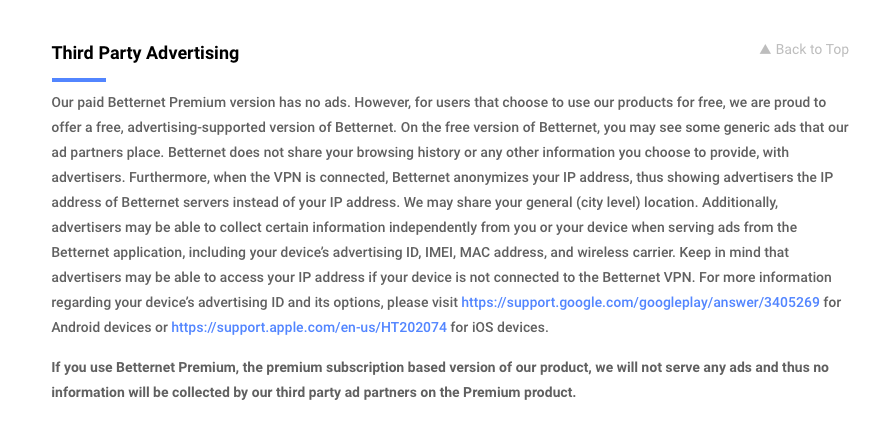The image size is (882, 428).
Task: Click the words "Android devices or" before the Apple link
Action: tap(110, 327)
